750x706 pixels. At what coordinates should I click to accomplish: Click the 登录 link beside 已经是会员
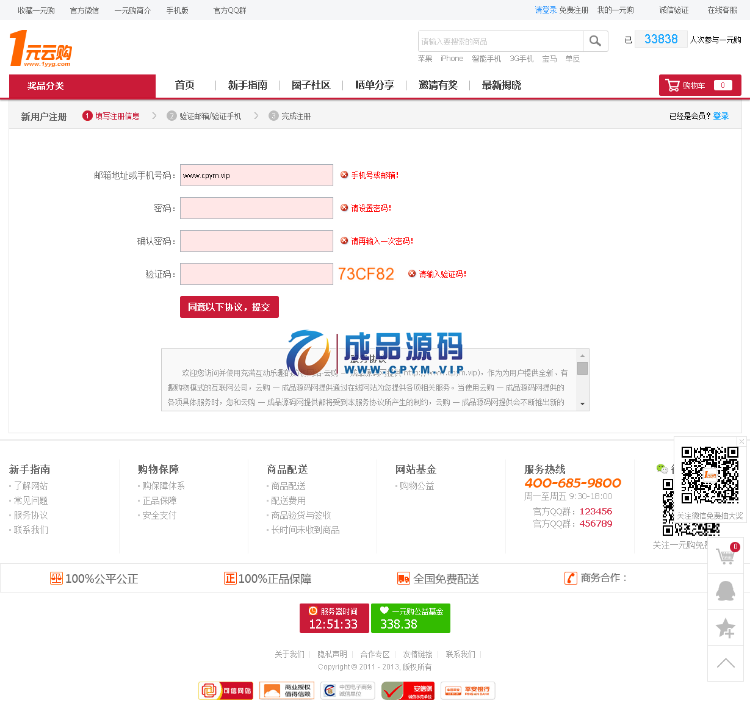click(x=721, y=116)
